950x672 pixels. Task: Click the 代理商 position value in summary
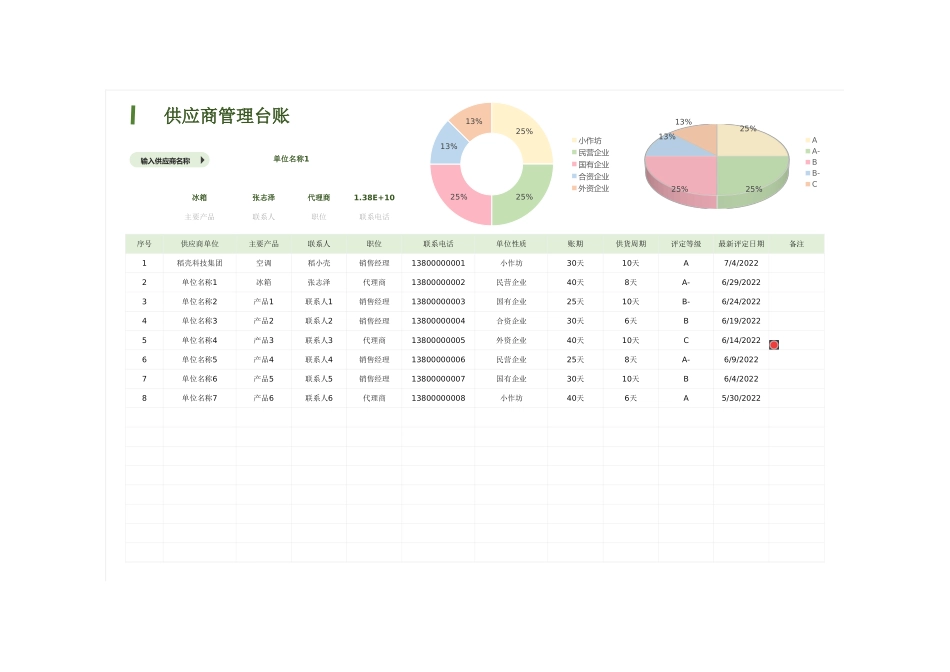click(318, 197)
